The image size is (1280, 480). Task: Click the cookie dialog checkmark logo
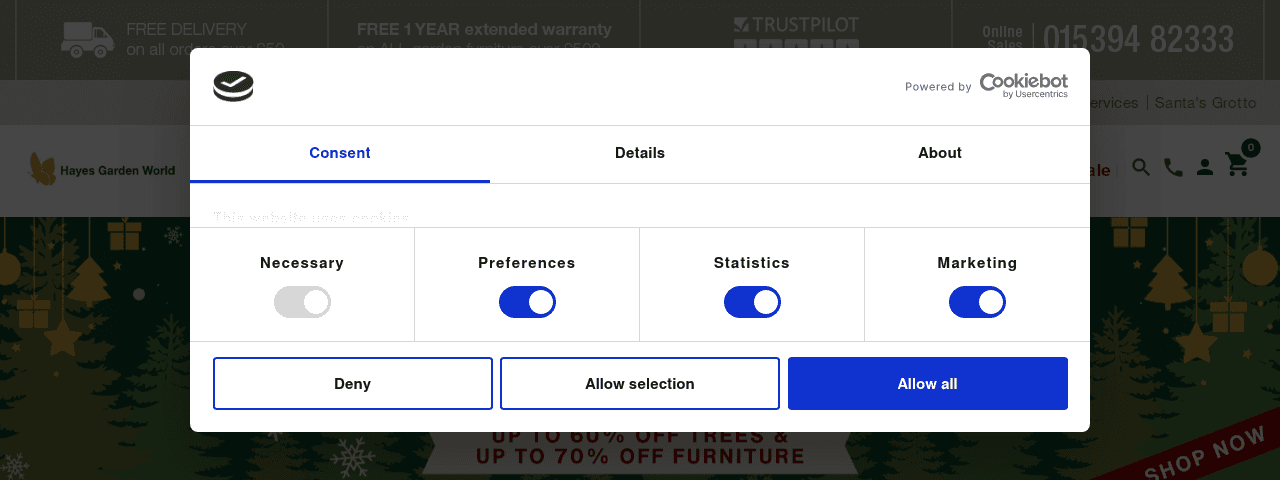[233, 86]
